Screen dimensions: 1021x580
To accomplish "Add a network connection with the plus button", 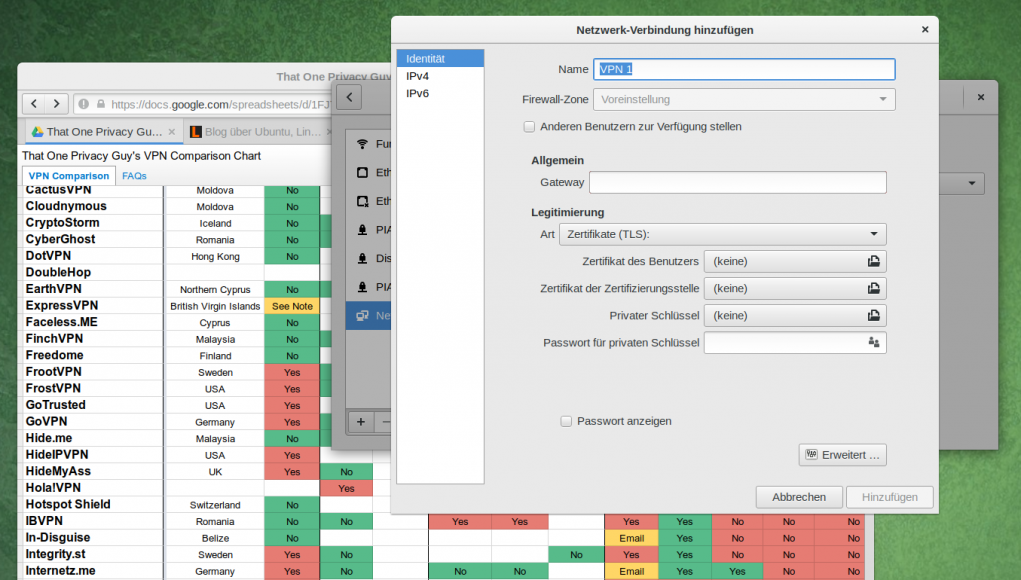I will tap(361, 421).
